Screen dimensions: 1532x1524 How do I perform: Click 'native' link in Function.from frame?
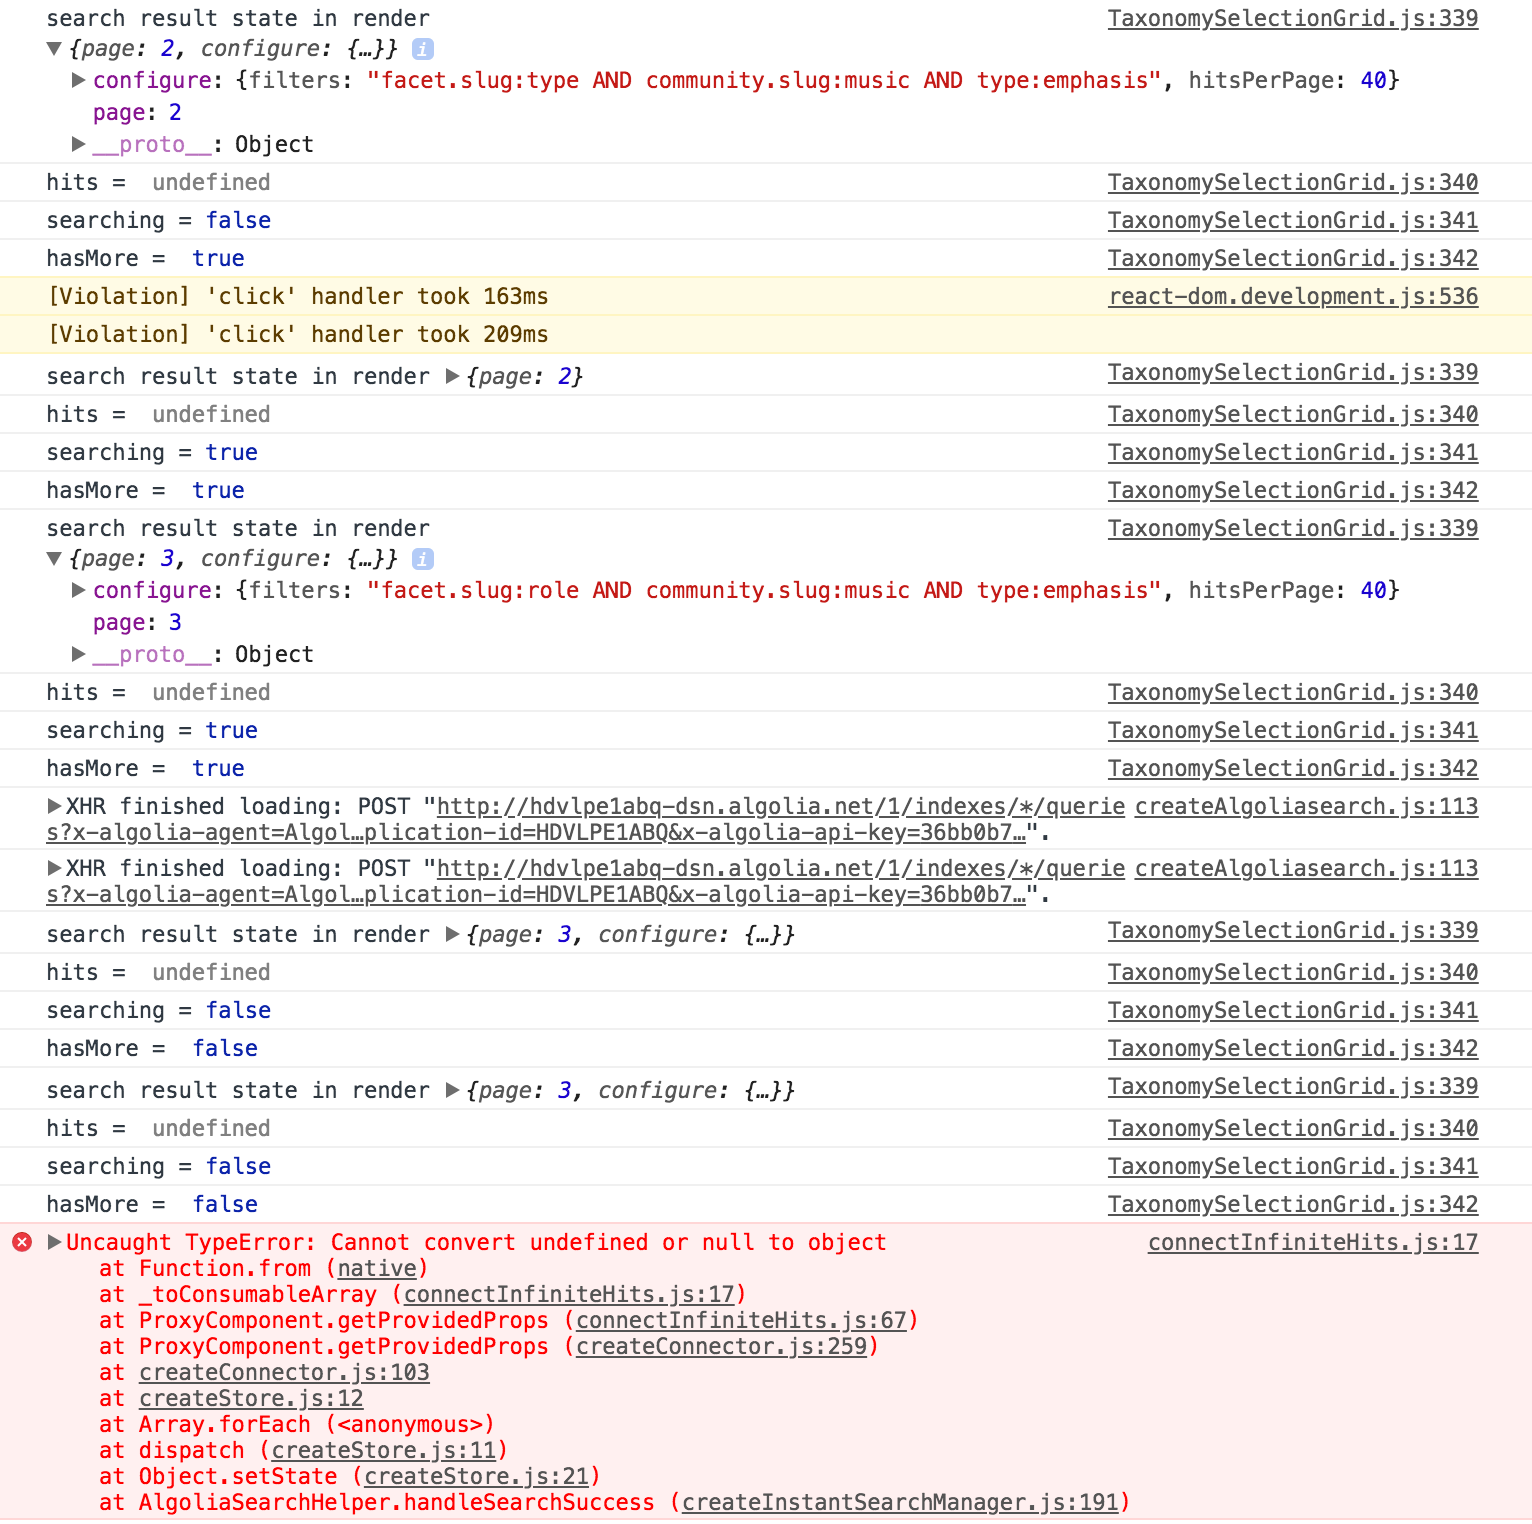click(x=377, y=1268)
